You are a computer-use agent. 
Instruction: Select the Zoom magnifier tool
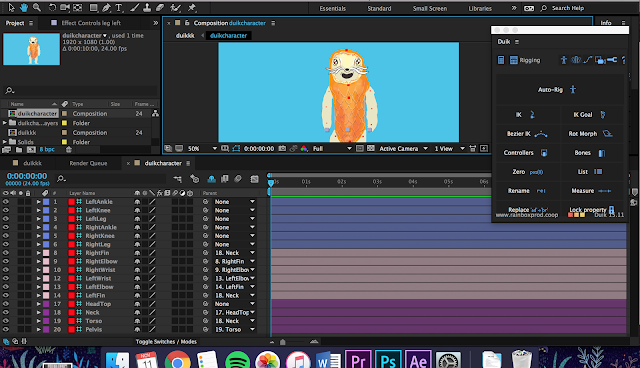pyautogui.click(x=37, y=7)
